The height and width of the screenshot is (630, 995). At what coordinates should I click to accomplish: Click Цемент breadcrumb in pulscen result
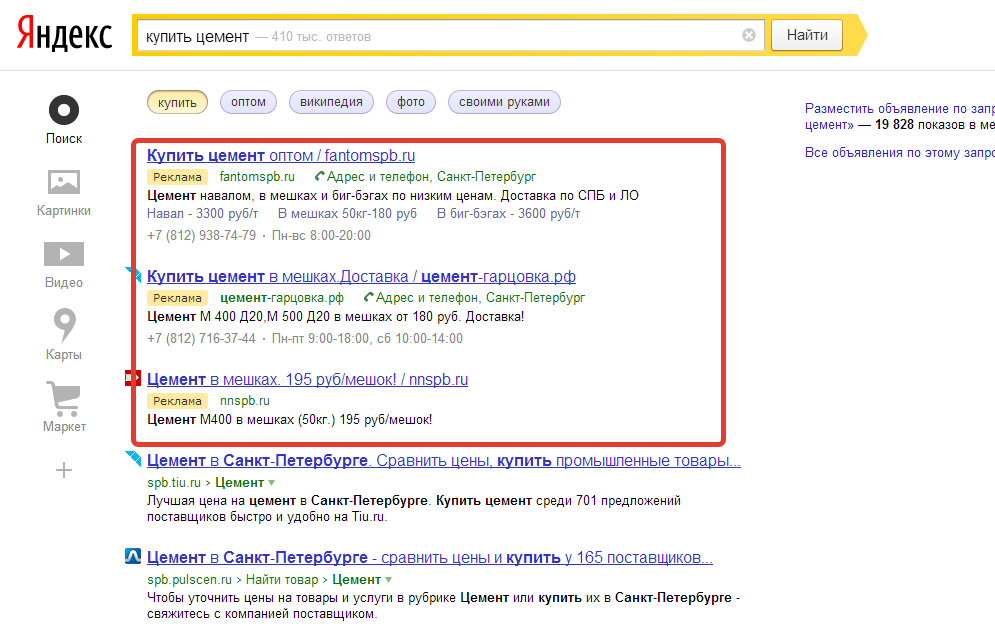[x=357, y=580]
